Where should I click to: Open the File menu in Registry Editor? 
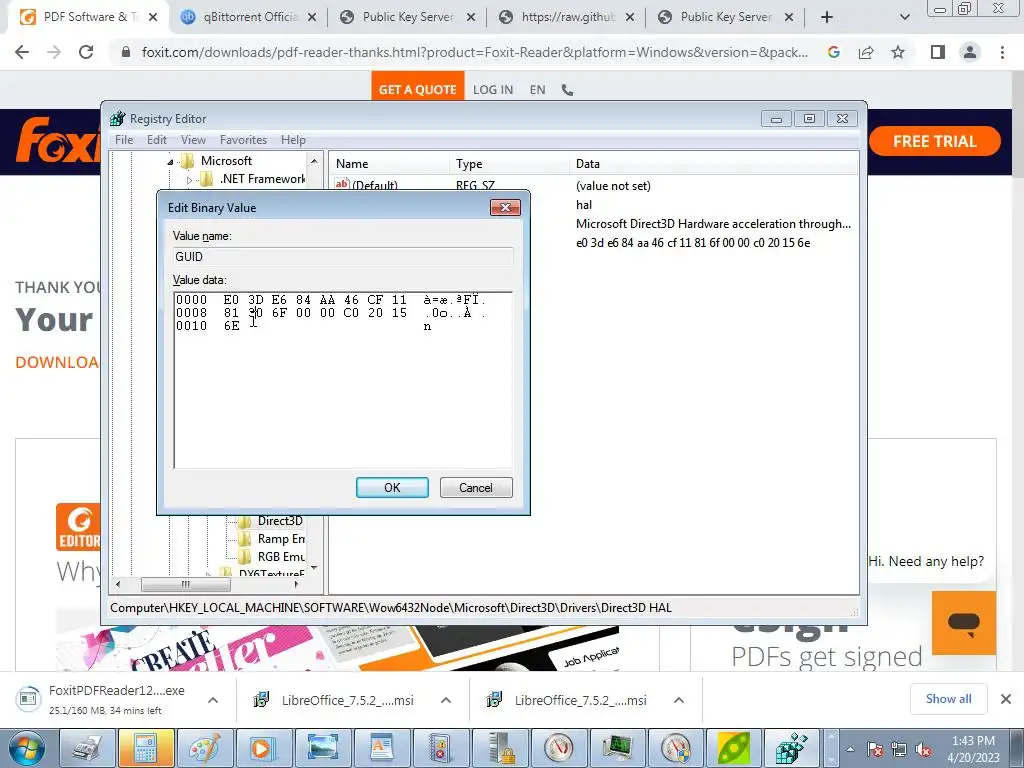123,140
